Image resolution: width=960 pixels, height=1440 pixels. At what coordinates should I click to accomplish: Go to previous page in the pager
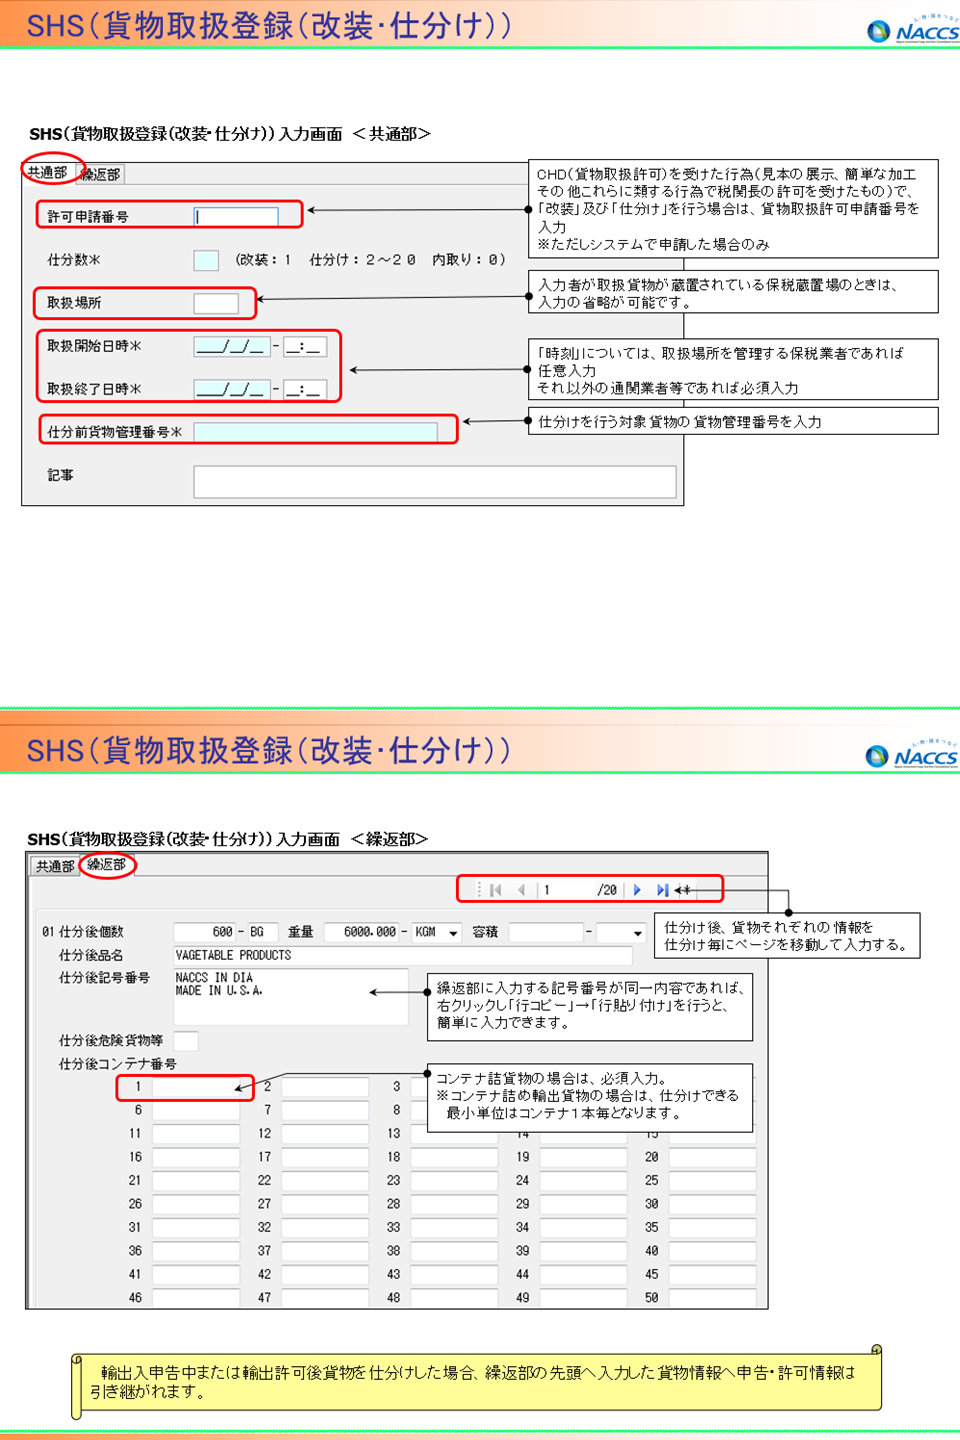pos(521,890)
